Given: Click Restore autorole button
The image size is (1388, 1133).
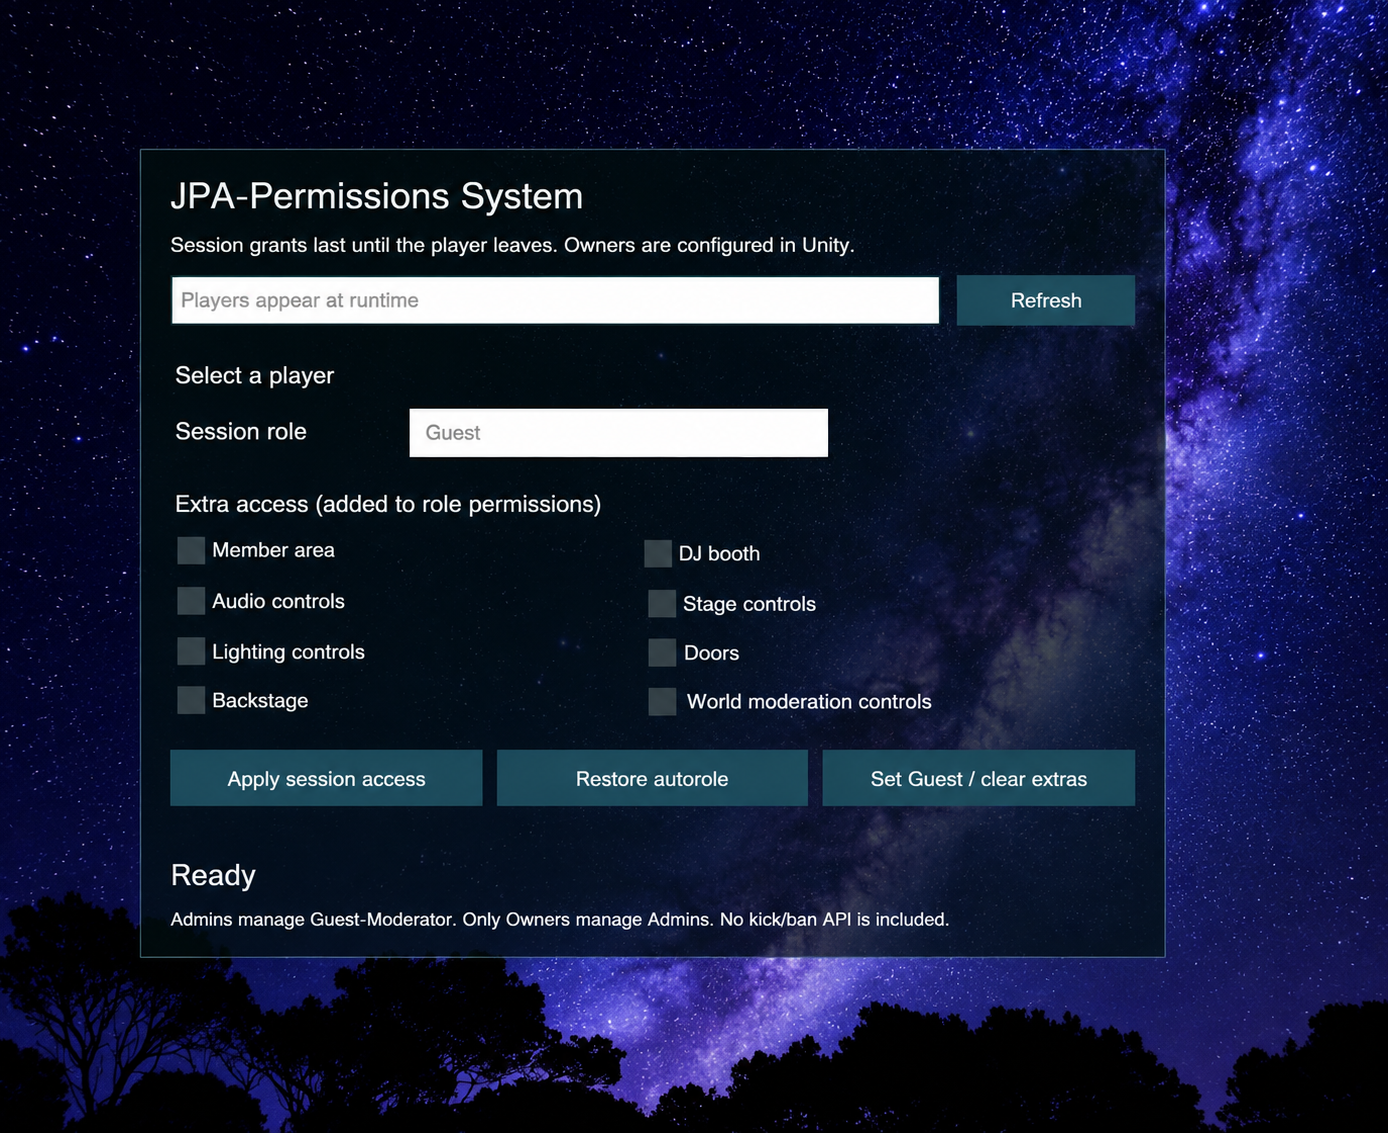Looking at the screenshot, I should pyautogui.click(x=652, y=778).
